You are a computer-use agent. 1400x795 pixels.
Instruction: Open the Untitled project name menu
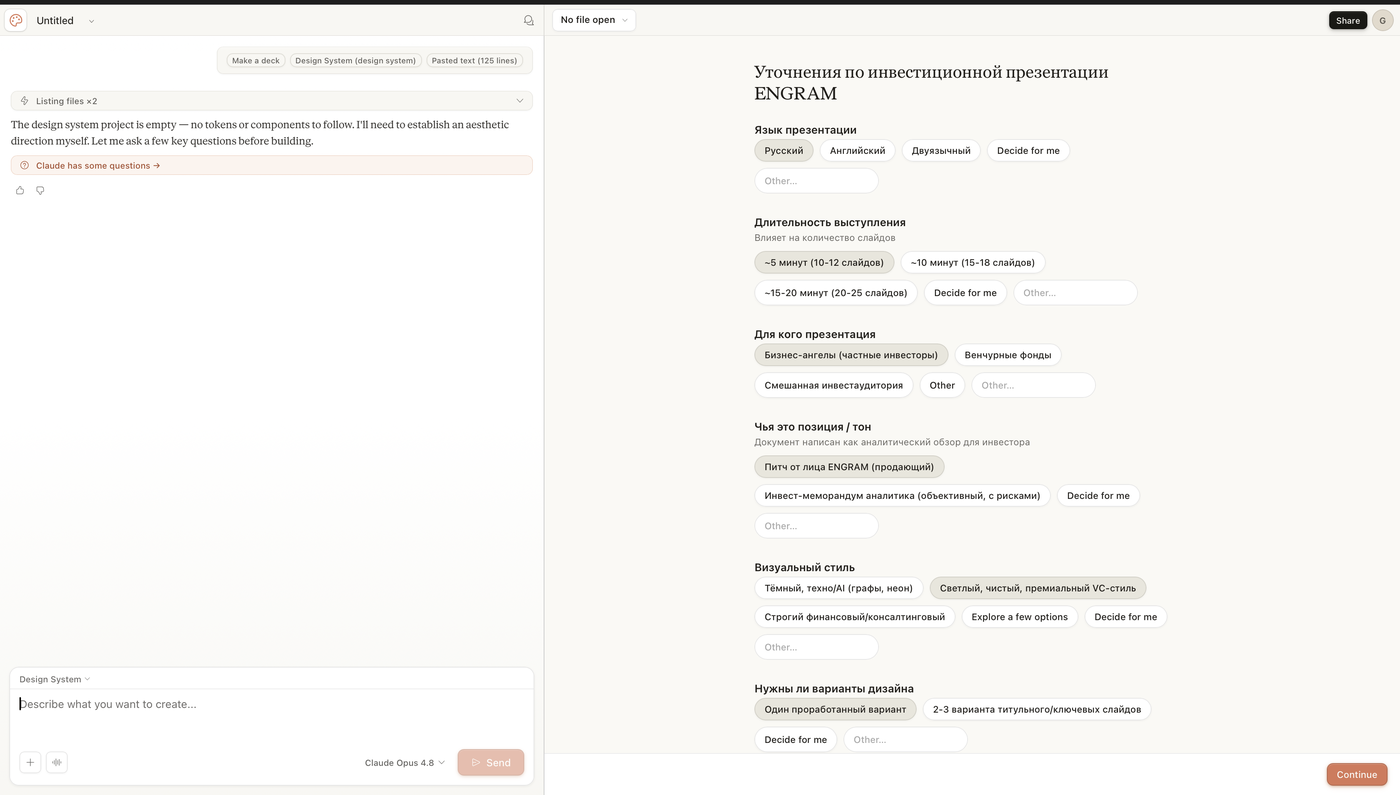coord(65,20)
